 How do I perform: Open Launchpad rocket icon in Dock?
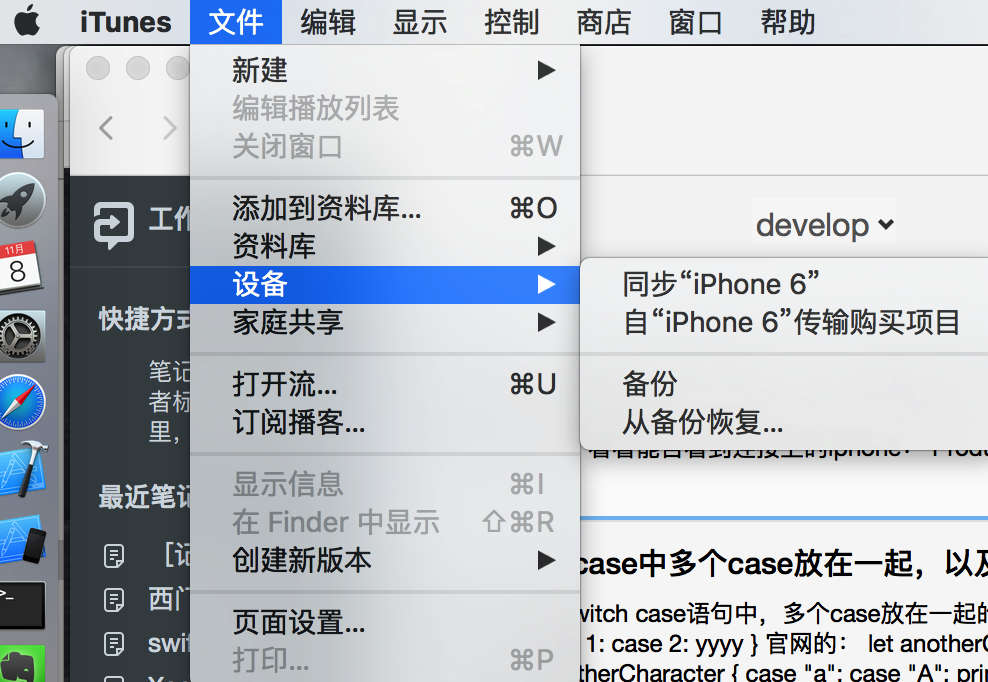(22, 200)
